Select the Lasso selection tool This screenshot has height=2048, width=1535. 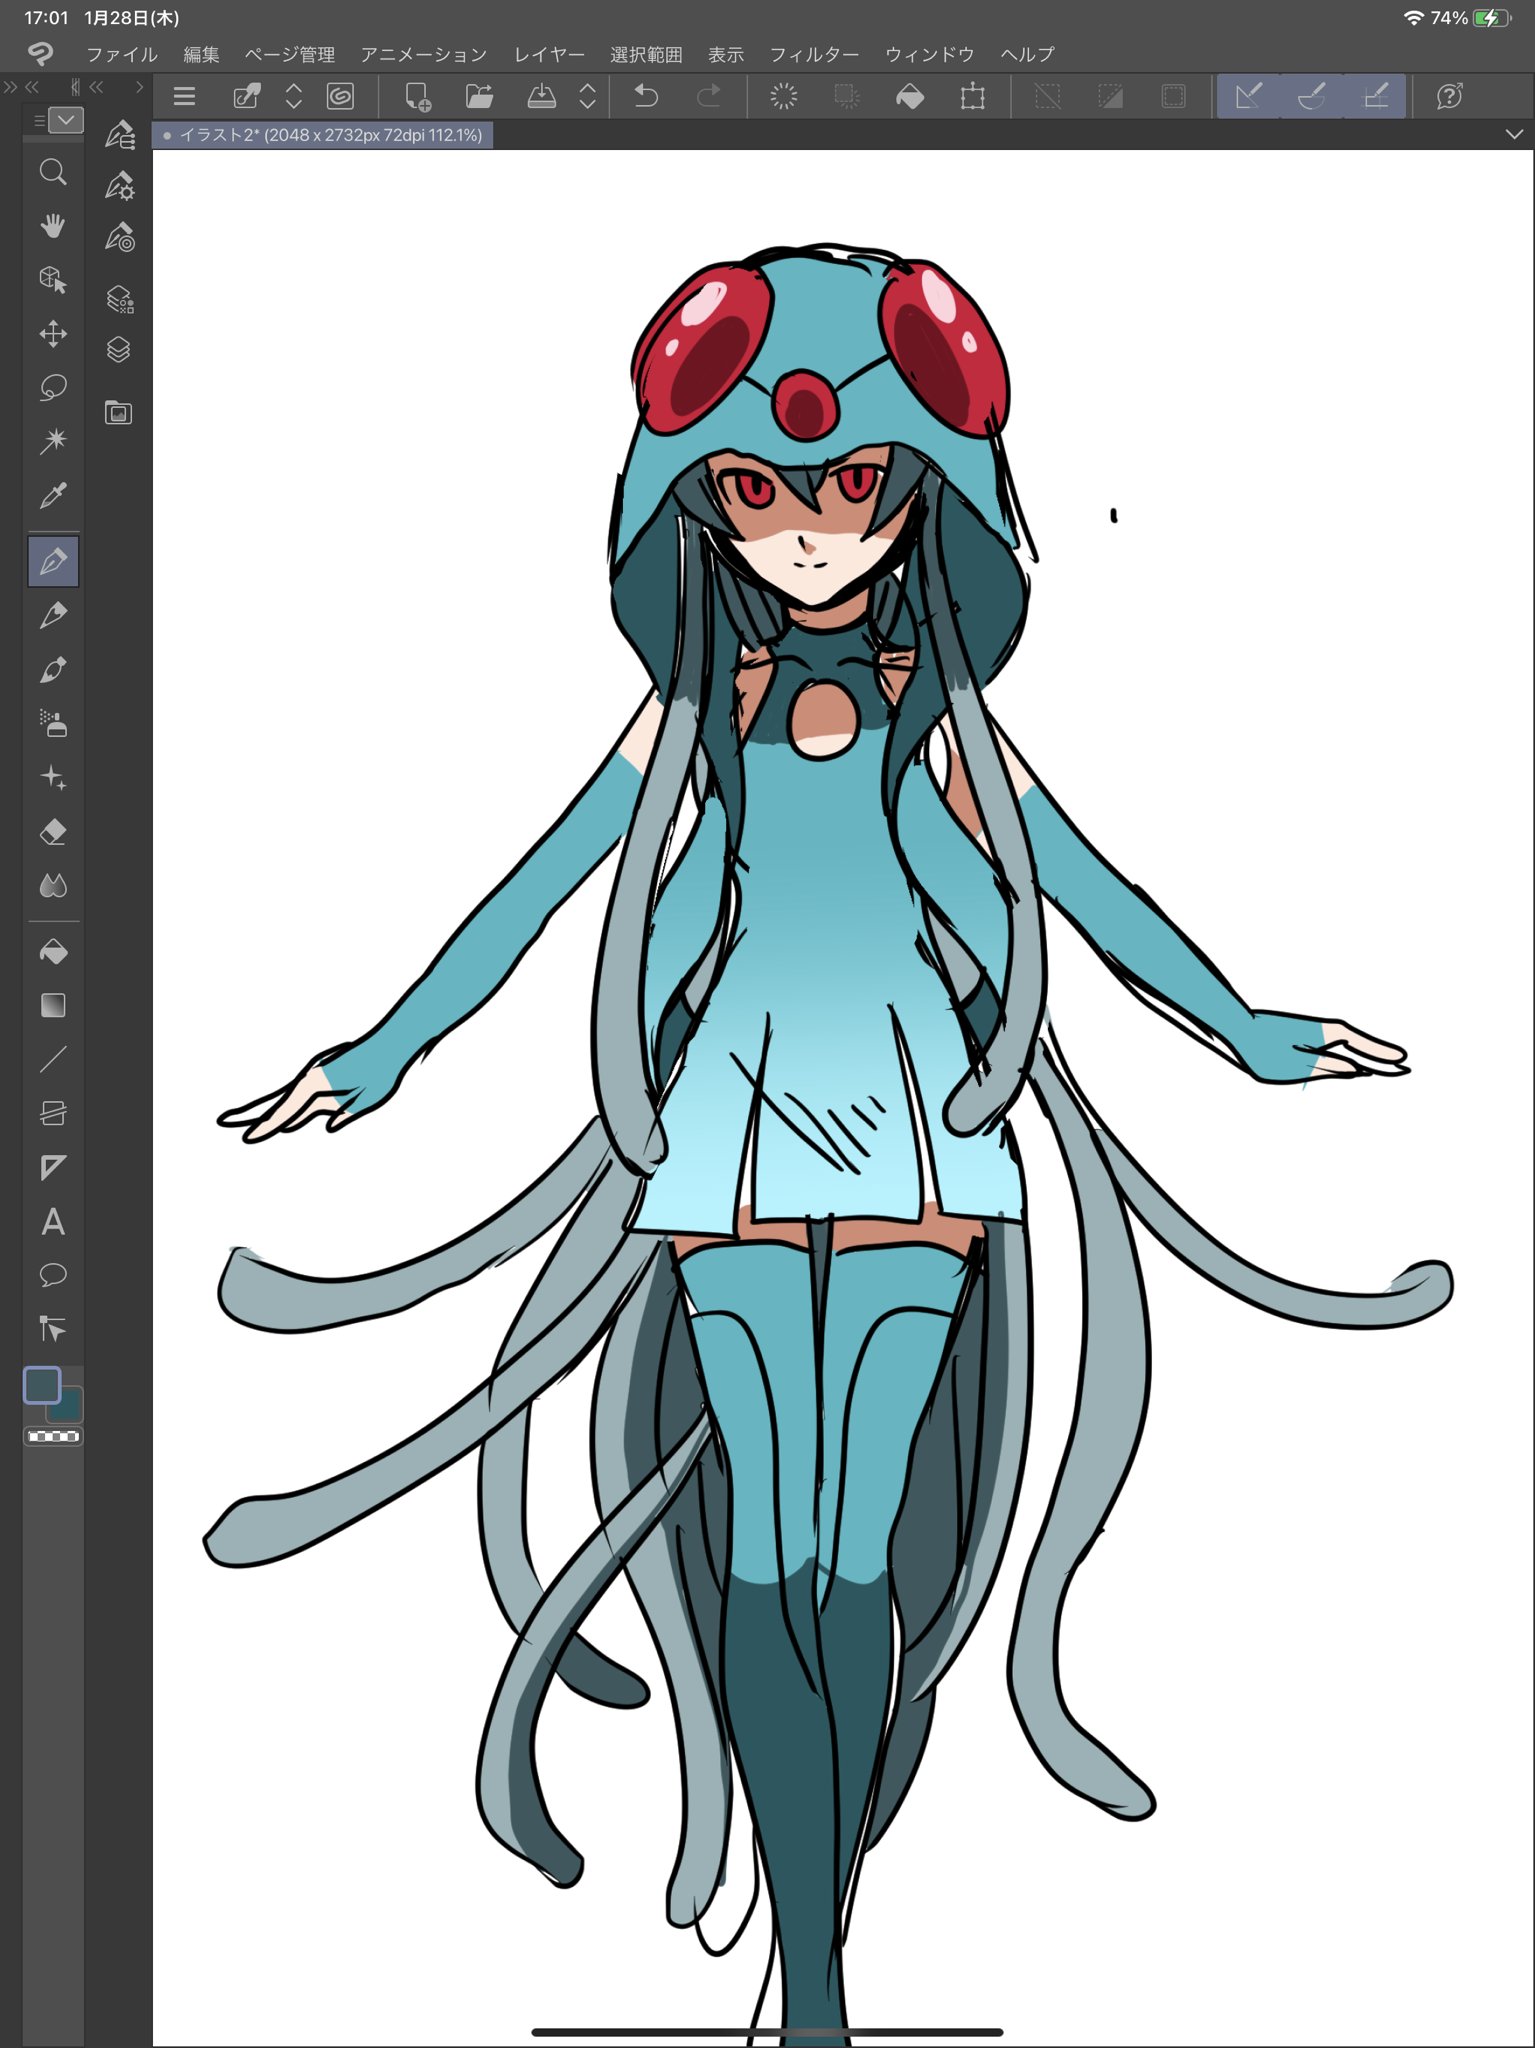53,387
